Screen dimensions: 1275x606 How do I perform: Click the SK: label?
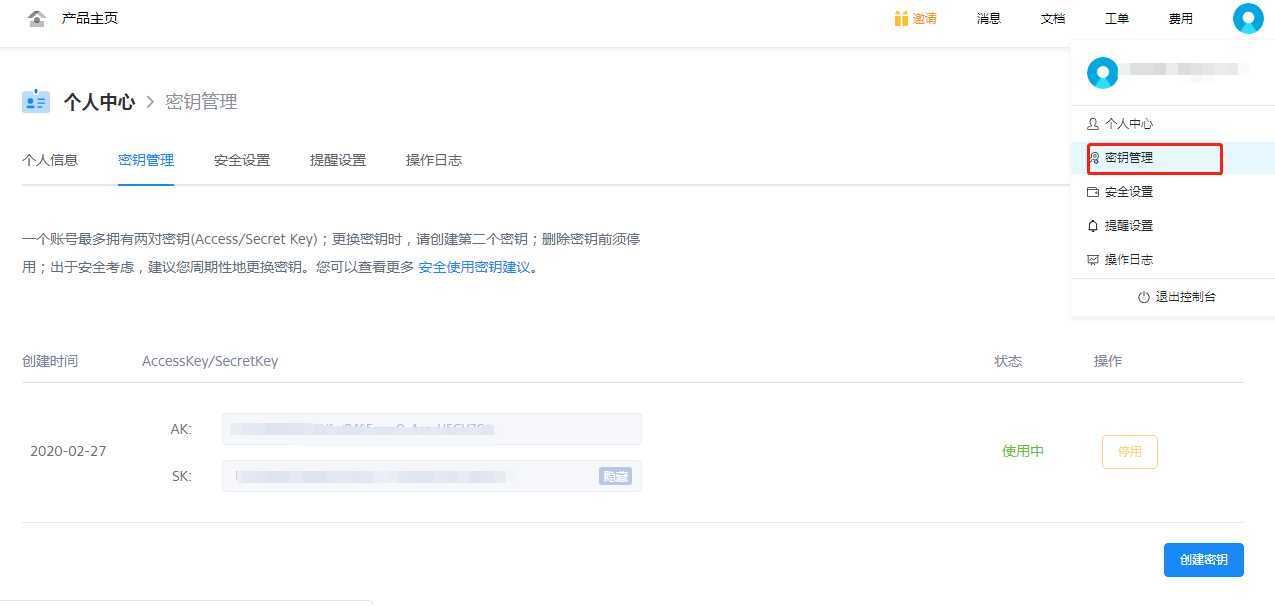pyautogui.click(x=182, y=476)
